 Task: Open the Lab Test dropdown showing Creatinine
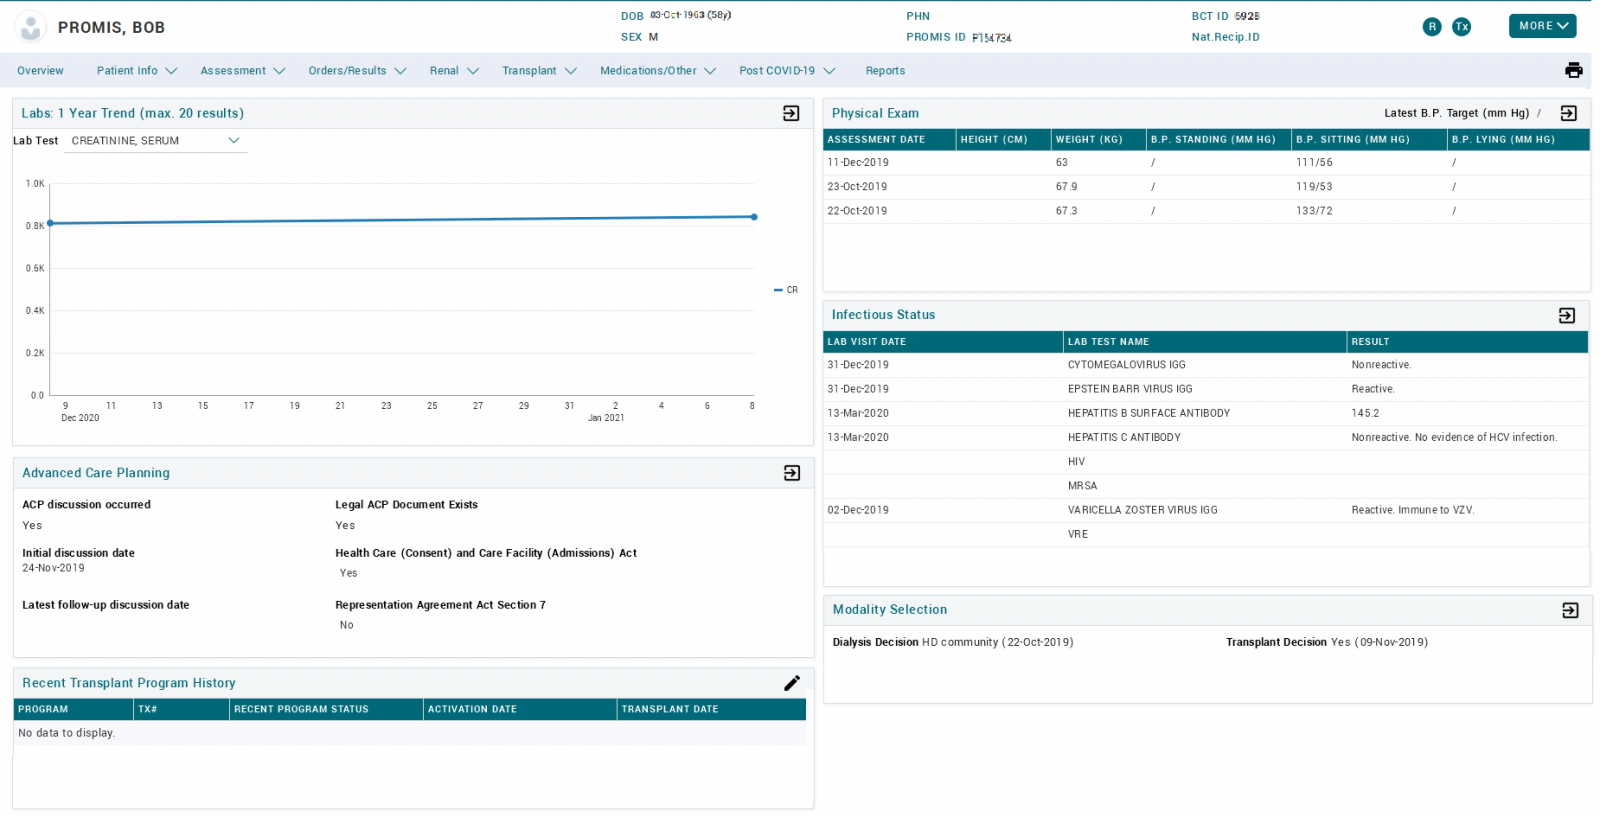click(x=155, y=141)
